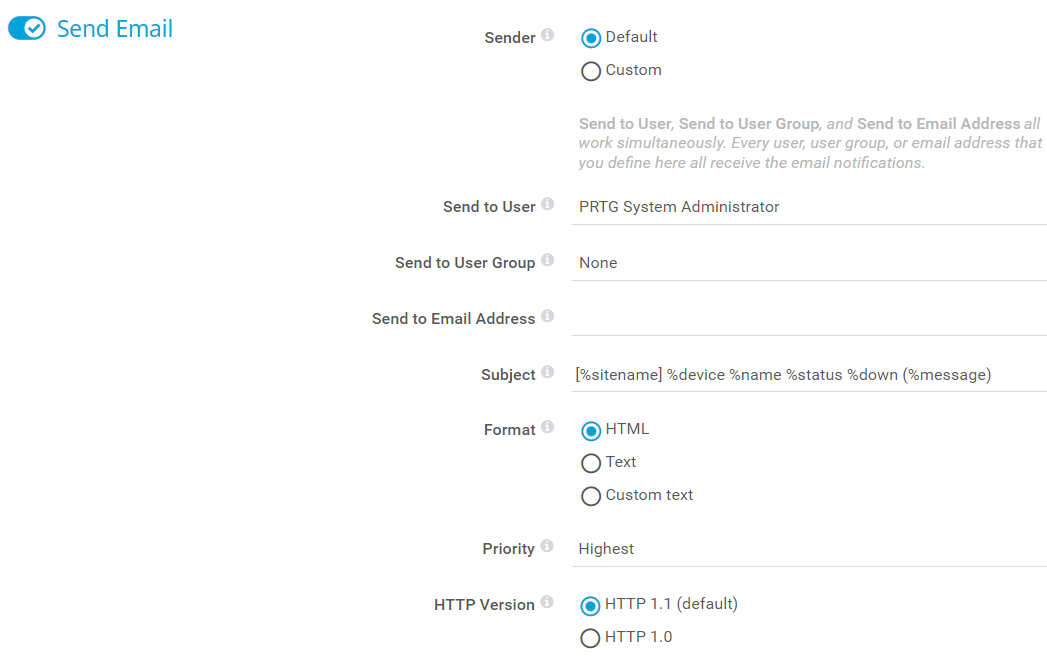1047x657 pixels.
Task: Click the info icon beside Priority
Action: 547,546
